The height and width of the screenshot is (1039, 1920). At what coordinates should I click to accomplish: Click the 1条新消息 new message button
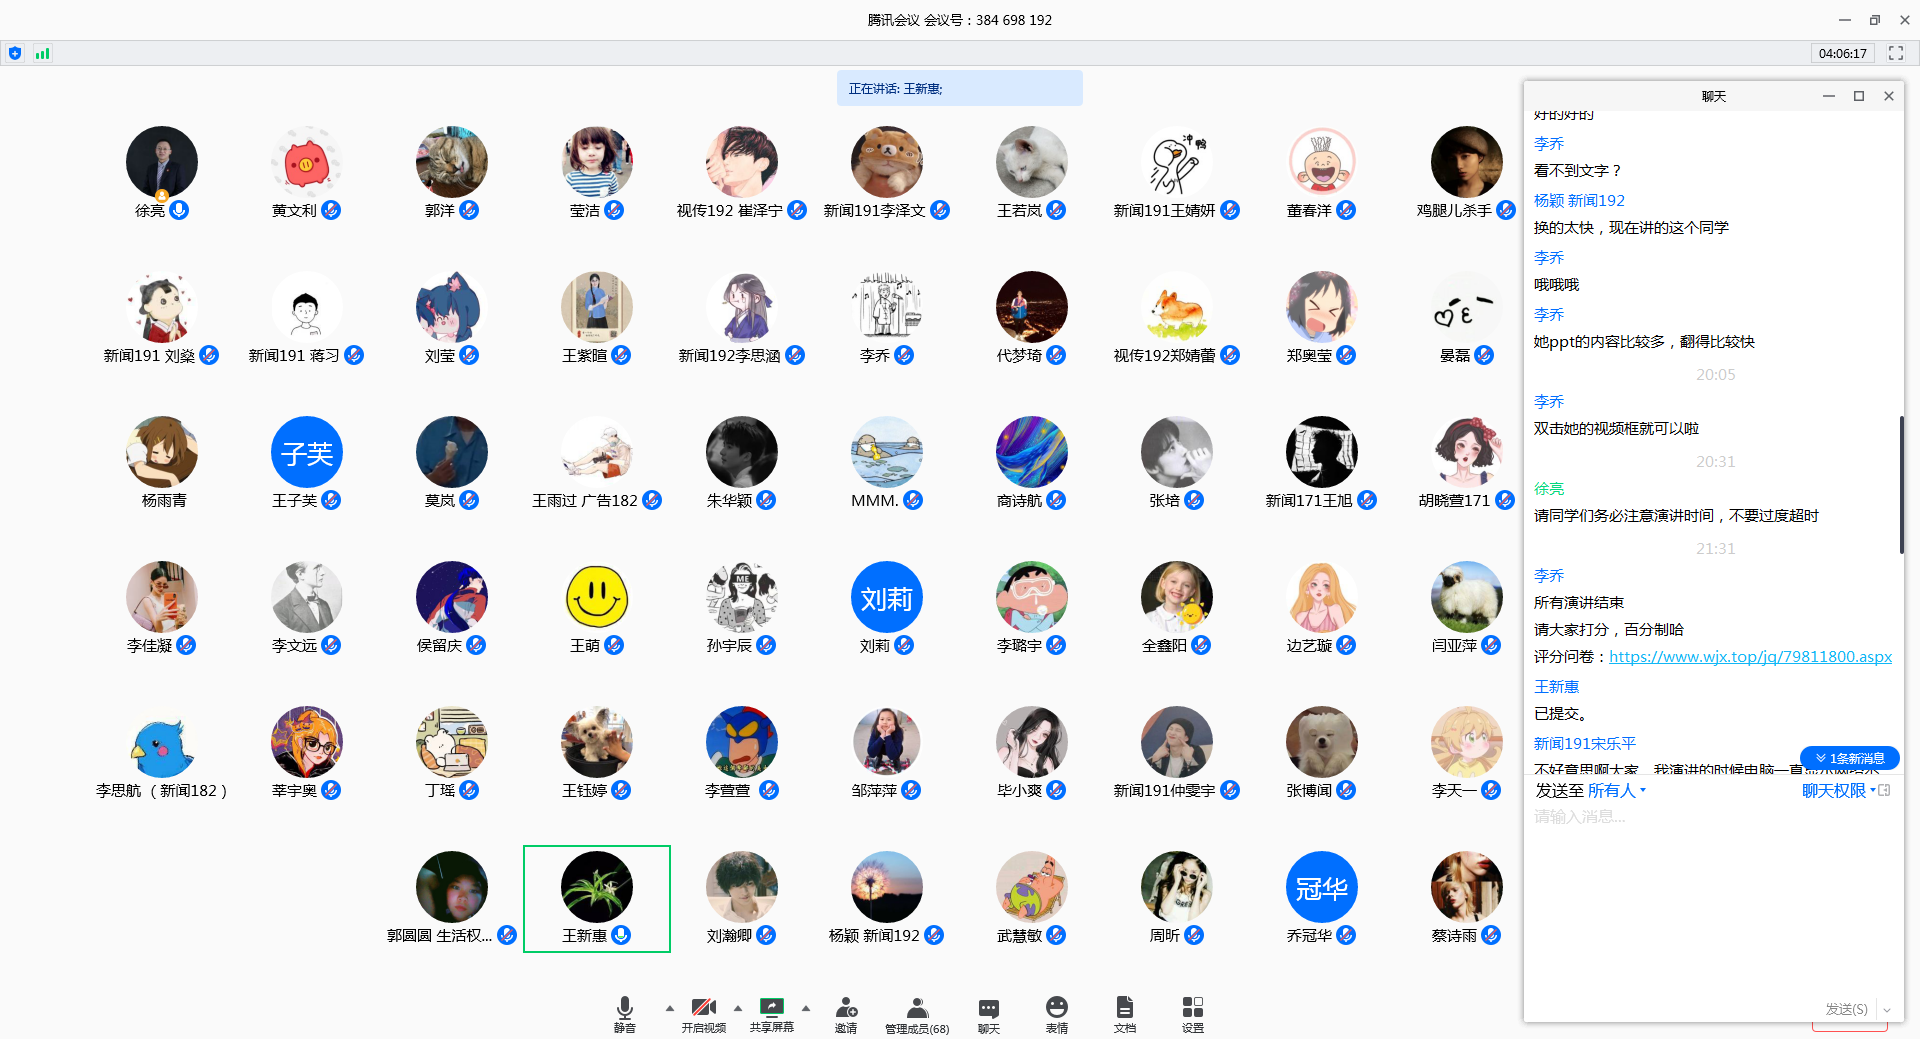point(1849,758)
